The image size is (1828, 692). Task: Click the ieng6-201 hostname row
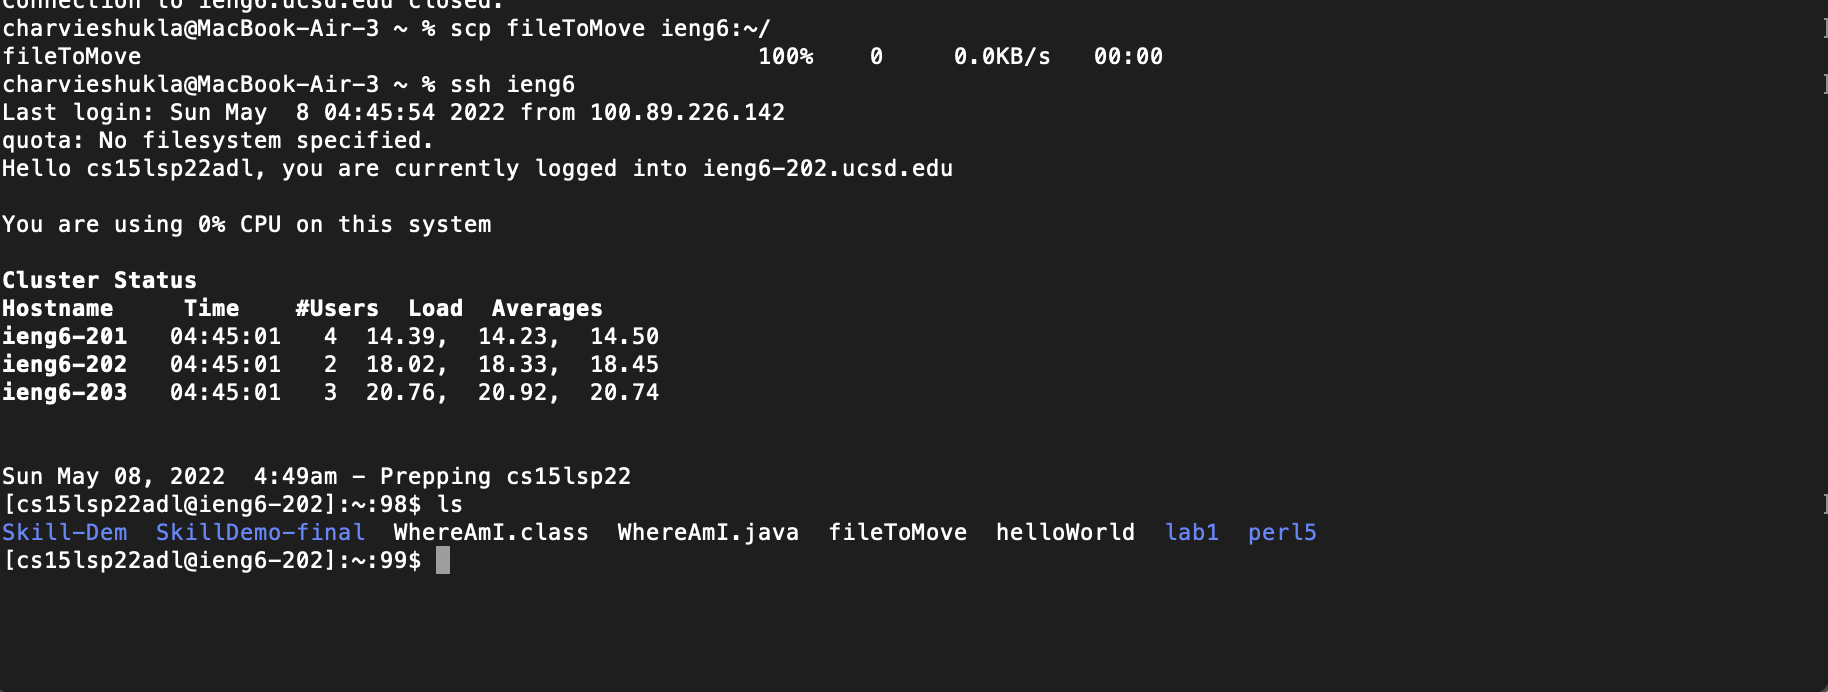pos(65,336)
